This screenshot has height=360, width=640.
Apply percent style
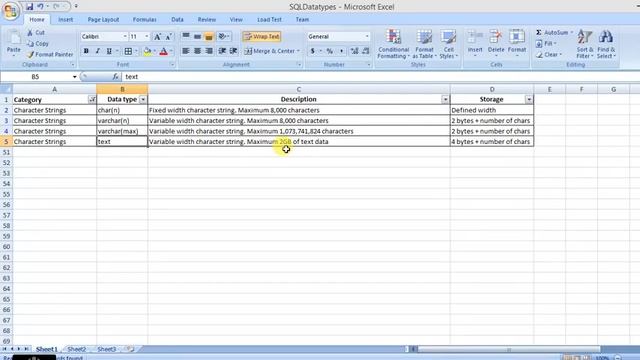pyautogui.click(x=329, y=51)
